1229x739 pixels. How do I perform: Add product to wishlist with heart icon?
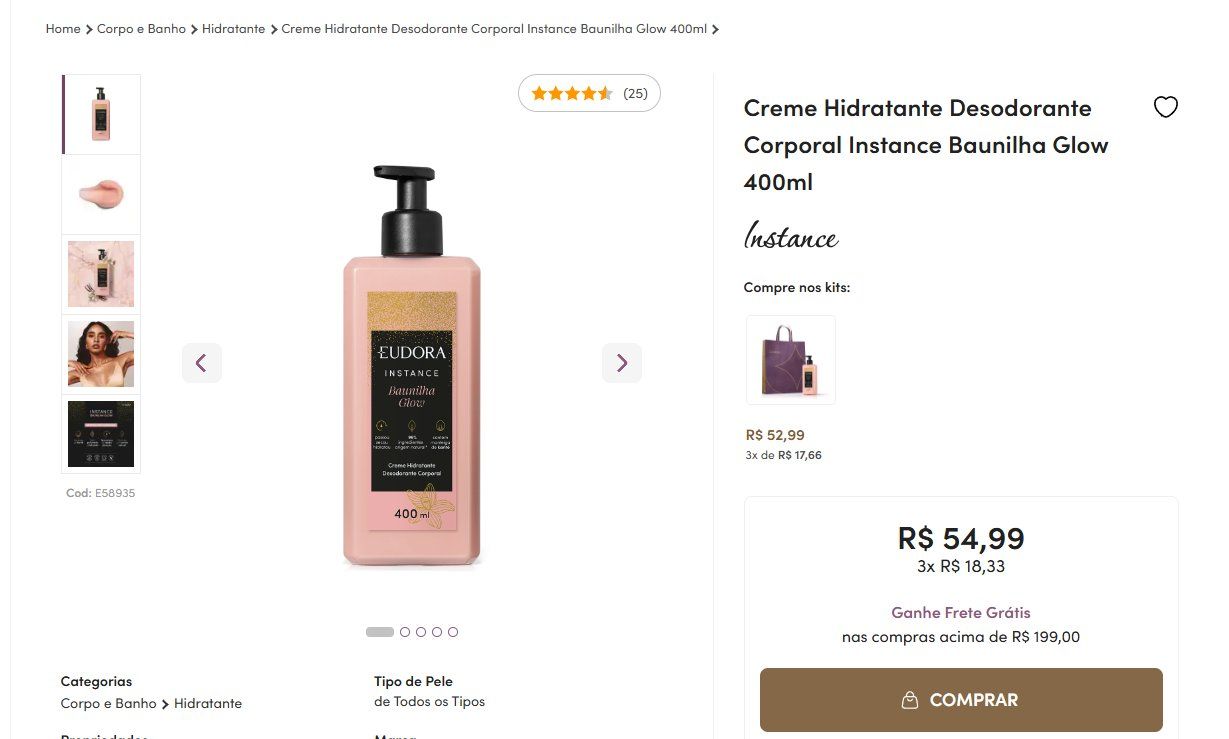(1165, 107)
